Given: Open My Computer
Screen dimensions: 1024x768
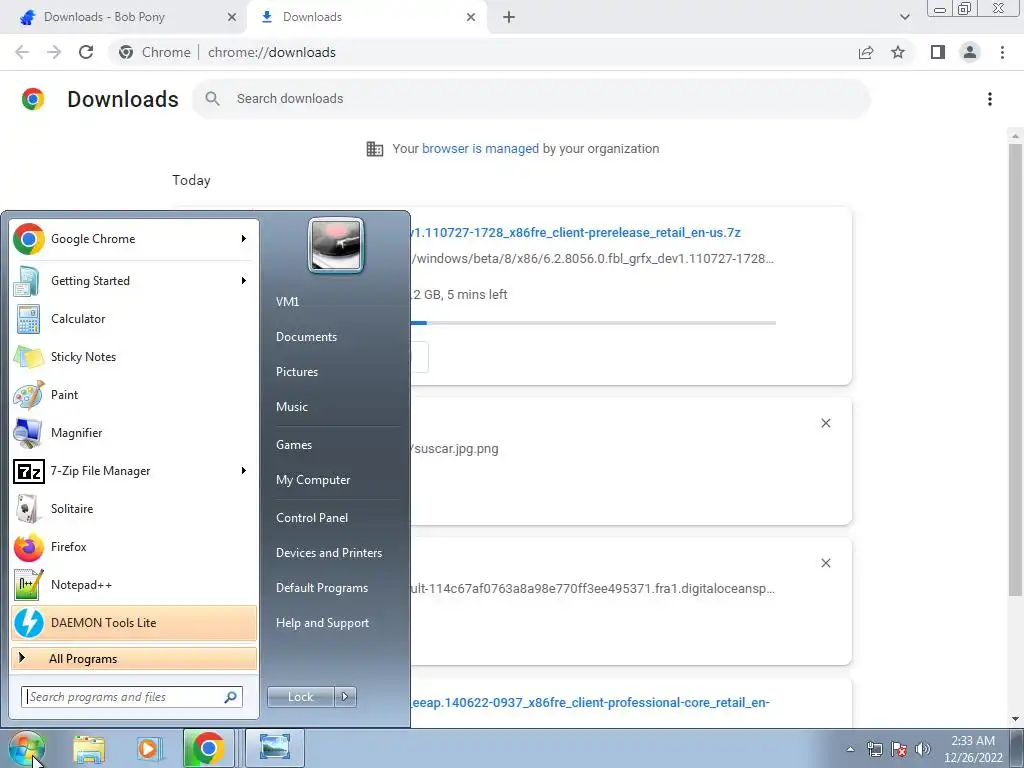Looking at the screenshot, I should 313,480.
